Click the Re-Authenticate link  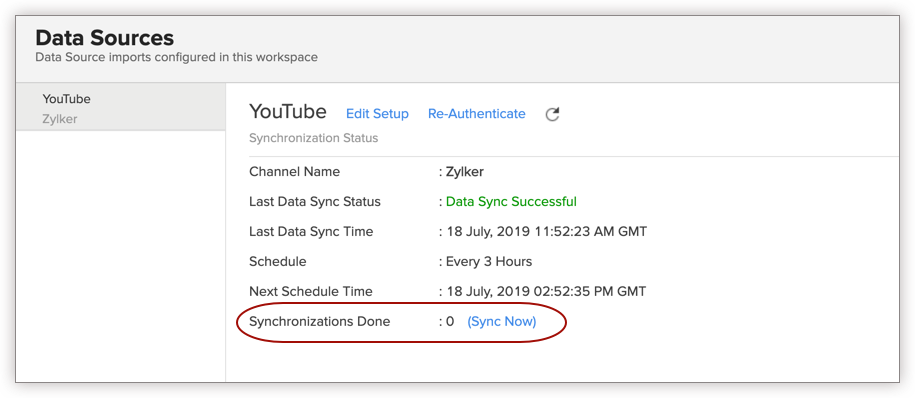[476, 114]
